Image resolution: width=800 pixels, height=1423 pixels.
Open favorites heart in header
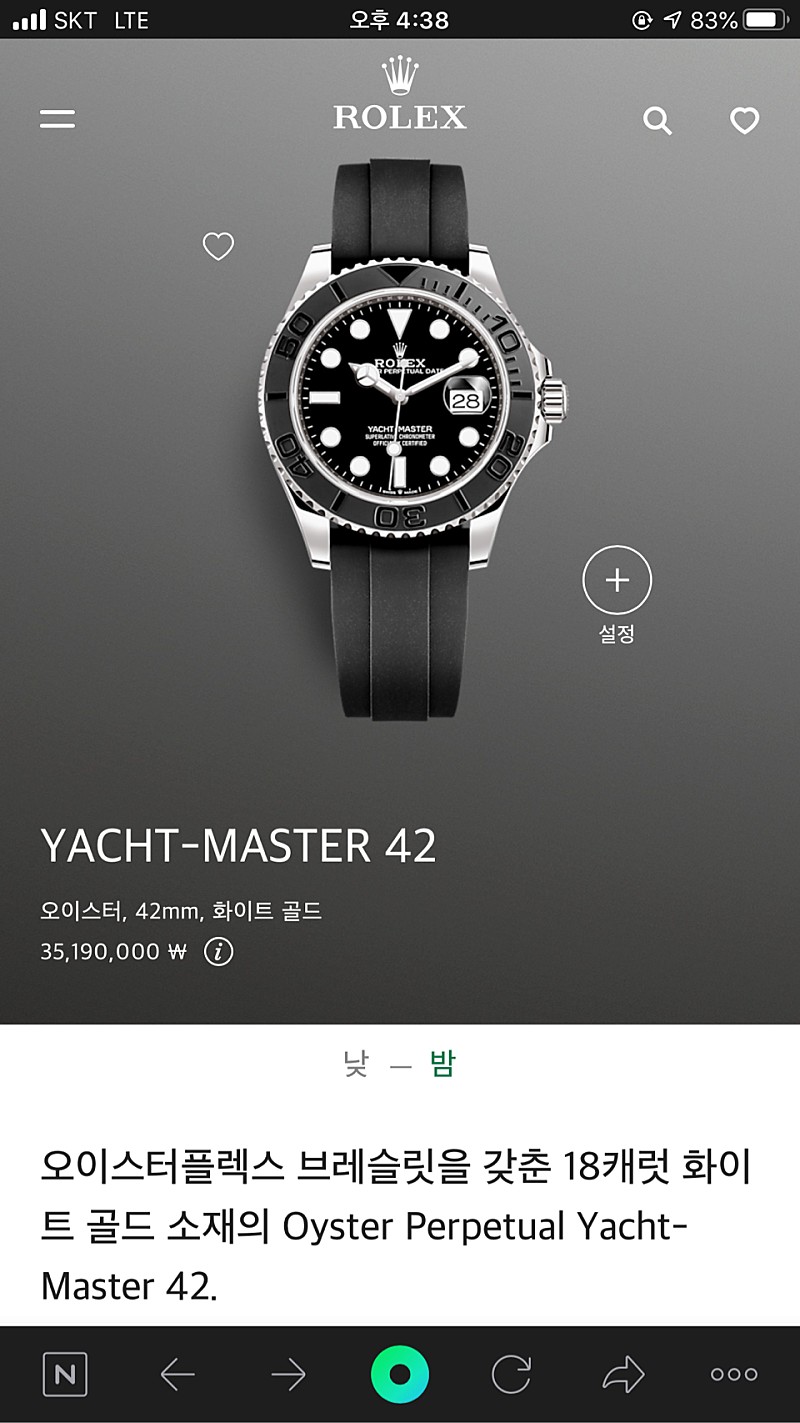pos(744,121)
